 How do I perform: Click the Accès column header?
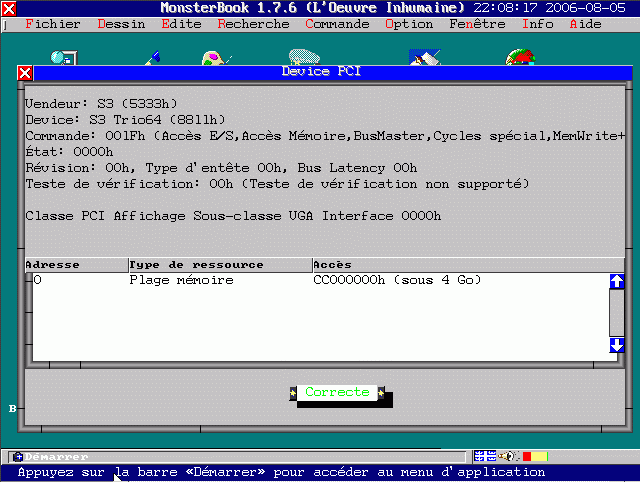332,265
